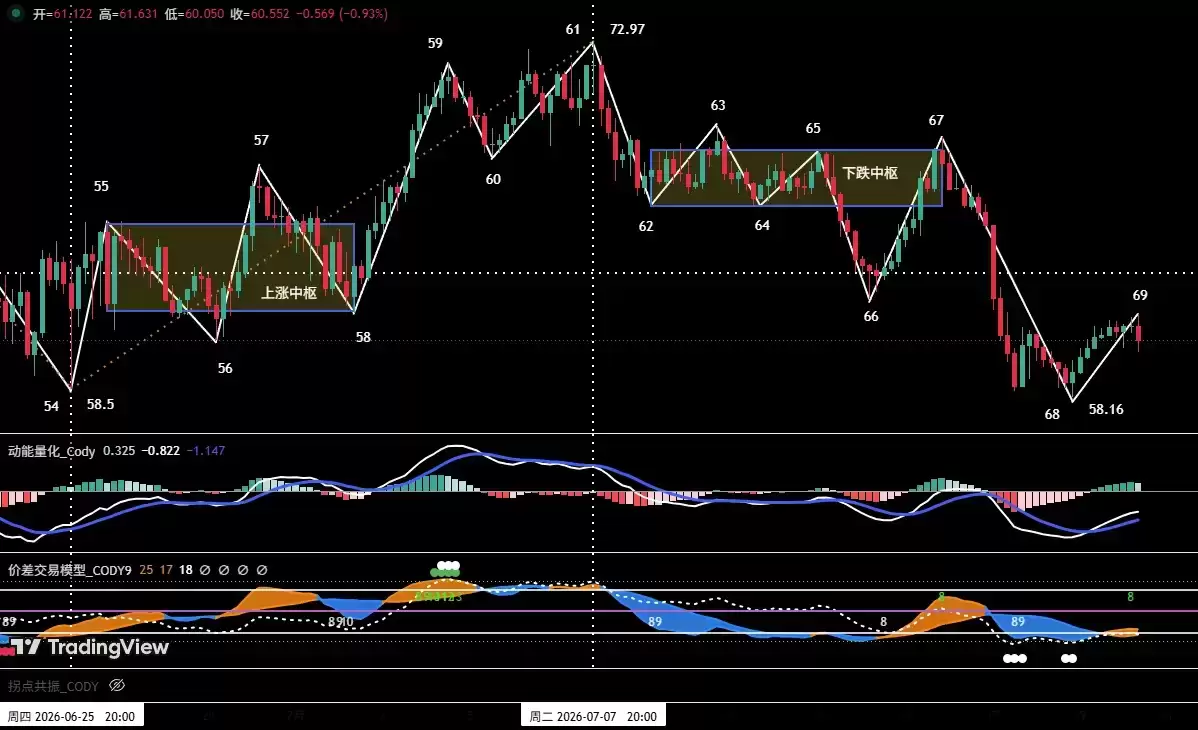Select the 价差交易模型_CODY9 indicator title
1198x730 pixels.
[70, 570]
